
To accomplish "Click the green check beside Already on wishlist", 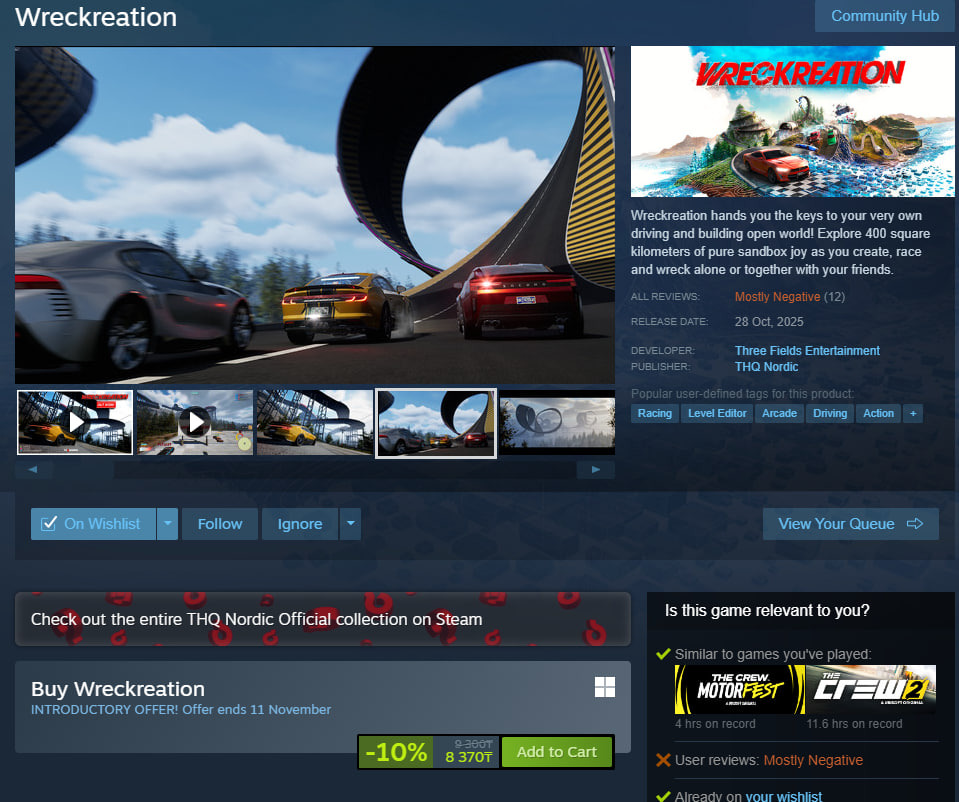I will tap(663, 796).
